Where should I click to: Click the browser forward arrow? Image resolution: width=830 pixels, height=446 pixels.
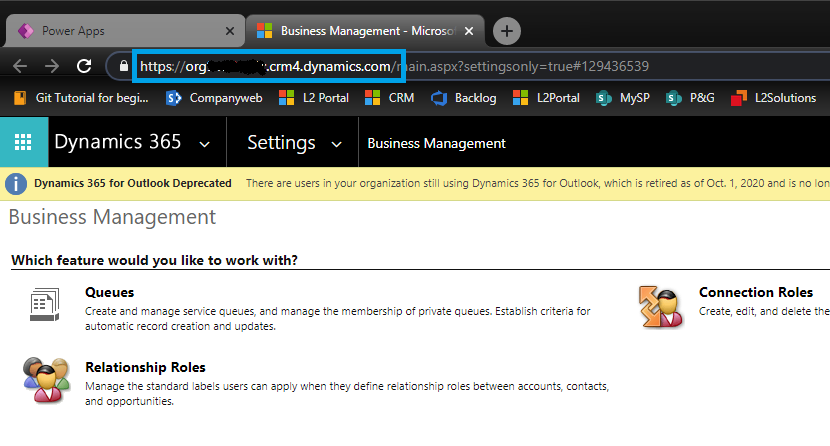(49, 67)
